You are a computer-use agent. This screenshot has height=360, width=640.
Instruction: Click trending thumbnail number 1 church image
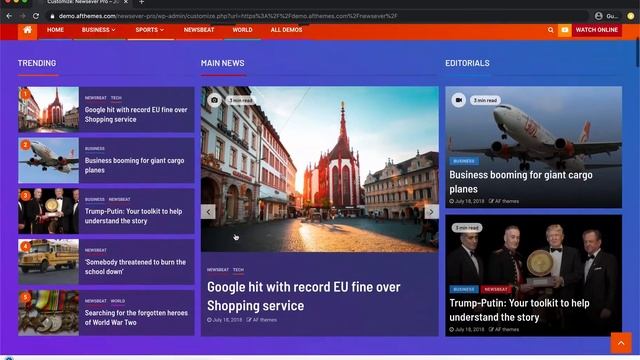[x=49, y=109]
